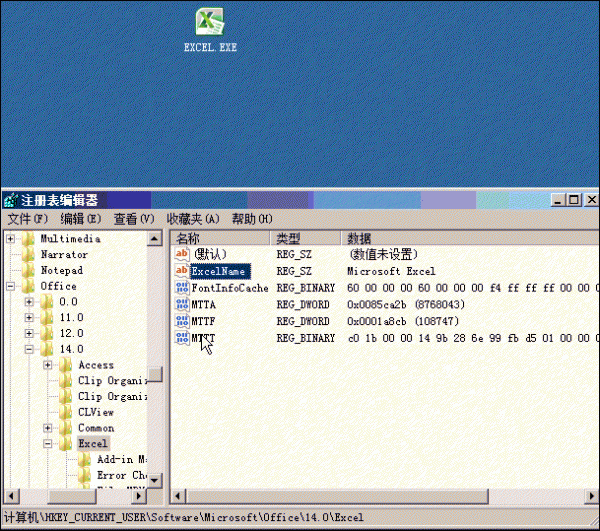Open the 查看(V) menu
Viewport: 600px width, 531px height.
[134, 219]
